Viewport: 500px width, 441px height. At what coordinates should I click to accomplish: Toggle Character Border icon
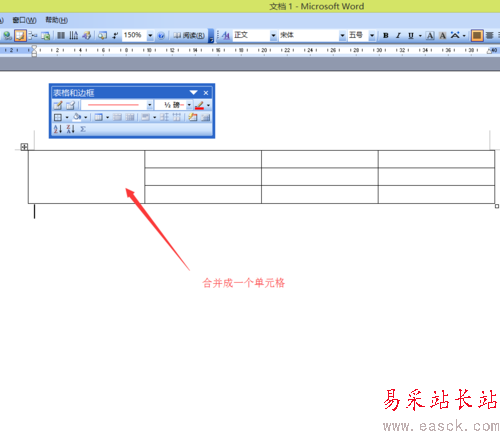[x=430, y=35]
